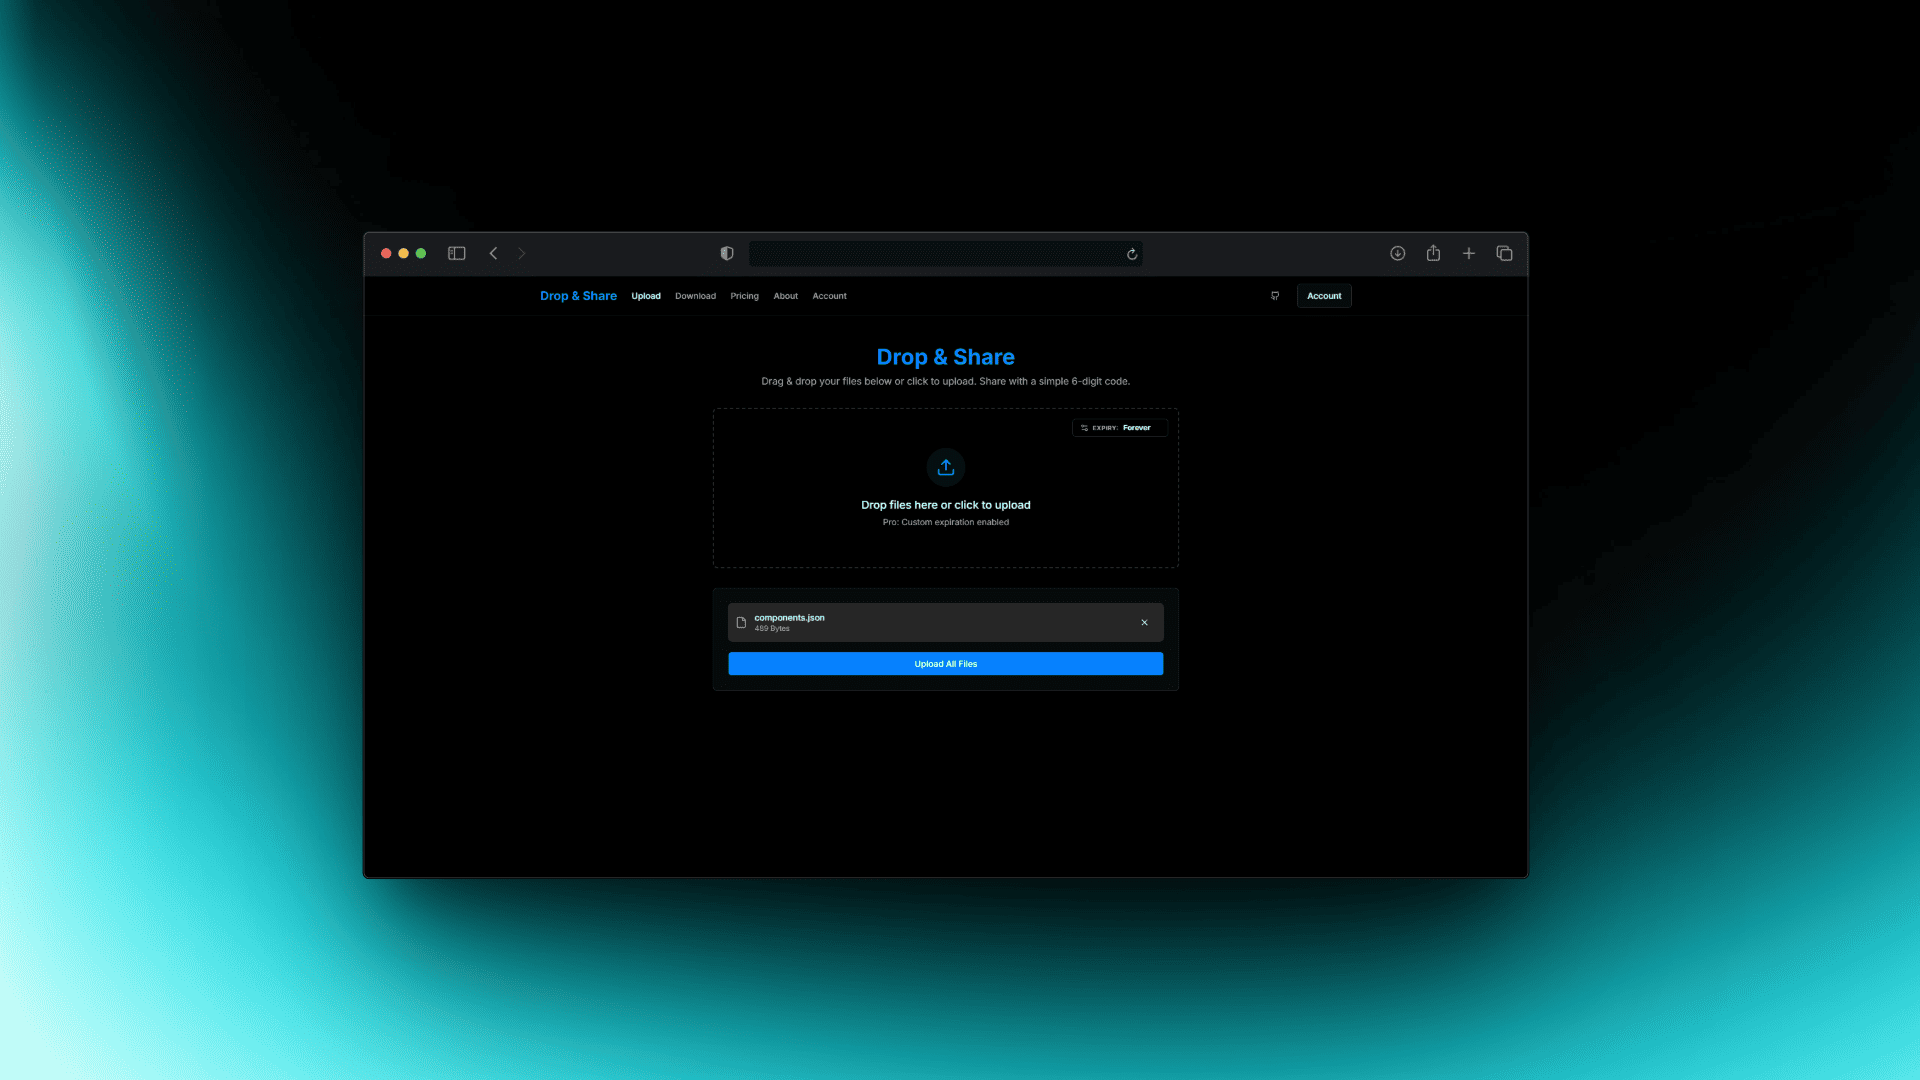Click the Upload All Files button
Image resolution: width=1920 pixels, height=1080 pixels.
click(x=945, y=664)
